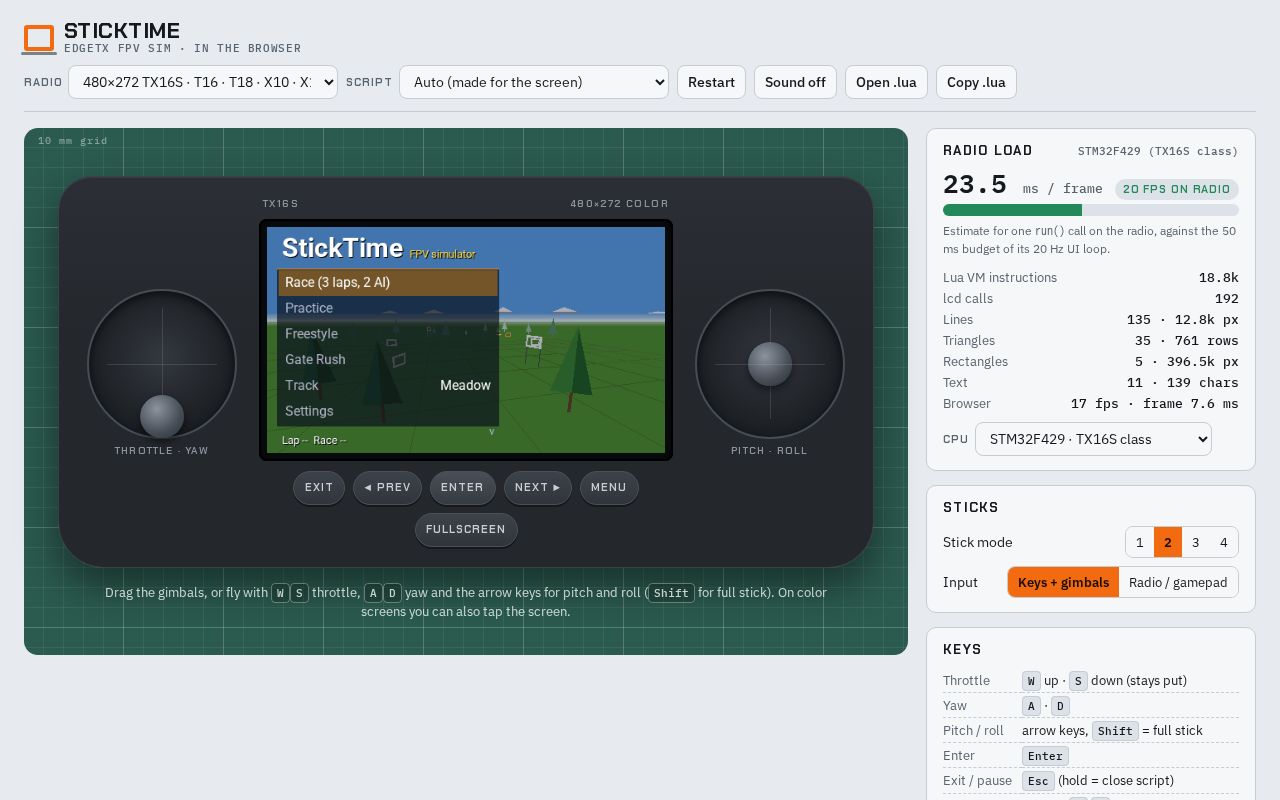
Task: Expand the CPU class dropdown
Action: [1093, 439]
